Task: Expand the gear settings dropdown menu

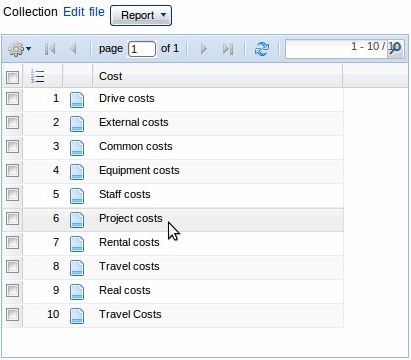Action: tap(20, 49)
